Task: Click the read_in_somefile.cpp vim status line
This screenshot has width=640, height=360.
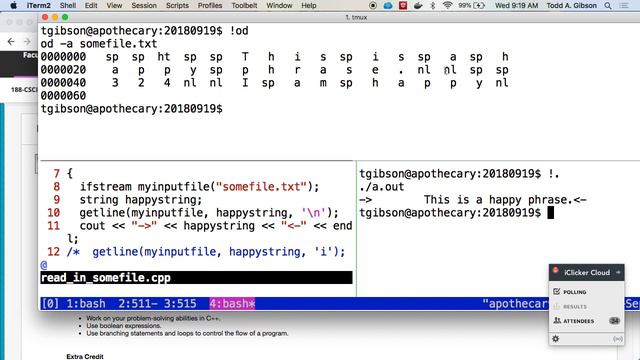Action: [196, 278]
